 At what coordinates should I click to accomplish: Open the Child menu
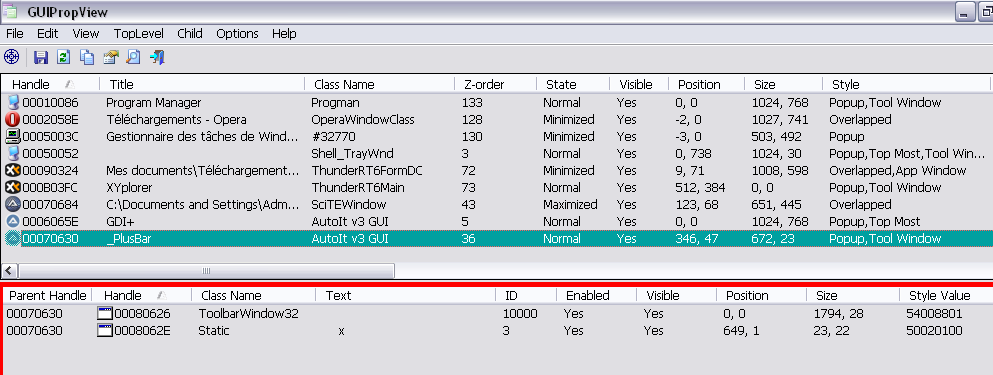190,34
